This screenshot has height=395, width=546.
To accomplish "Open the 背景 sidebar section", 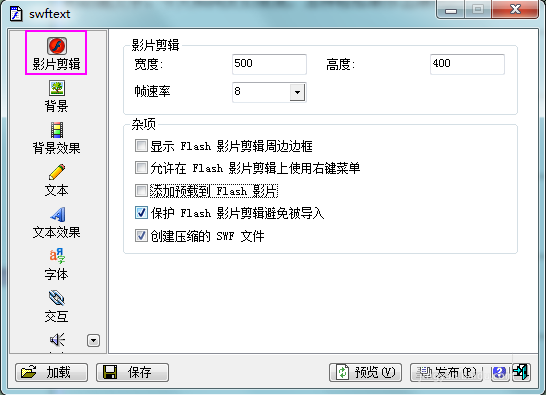I will click(x=56, y=95).
